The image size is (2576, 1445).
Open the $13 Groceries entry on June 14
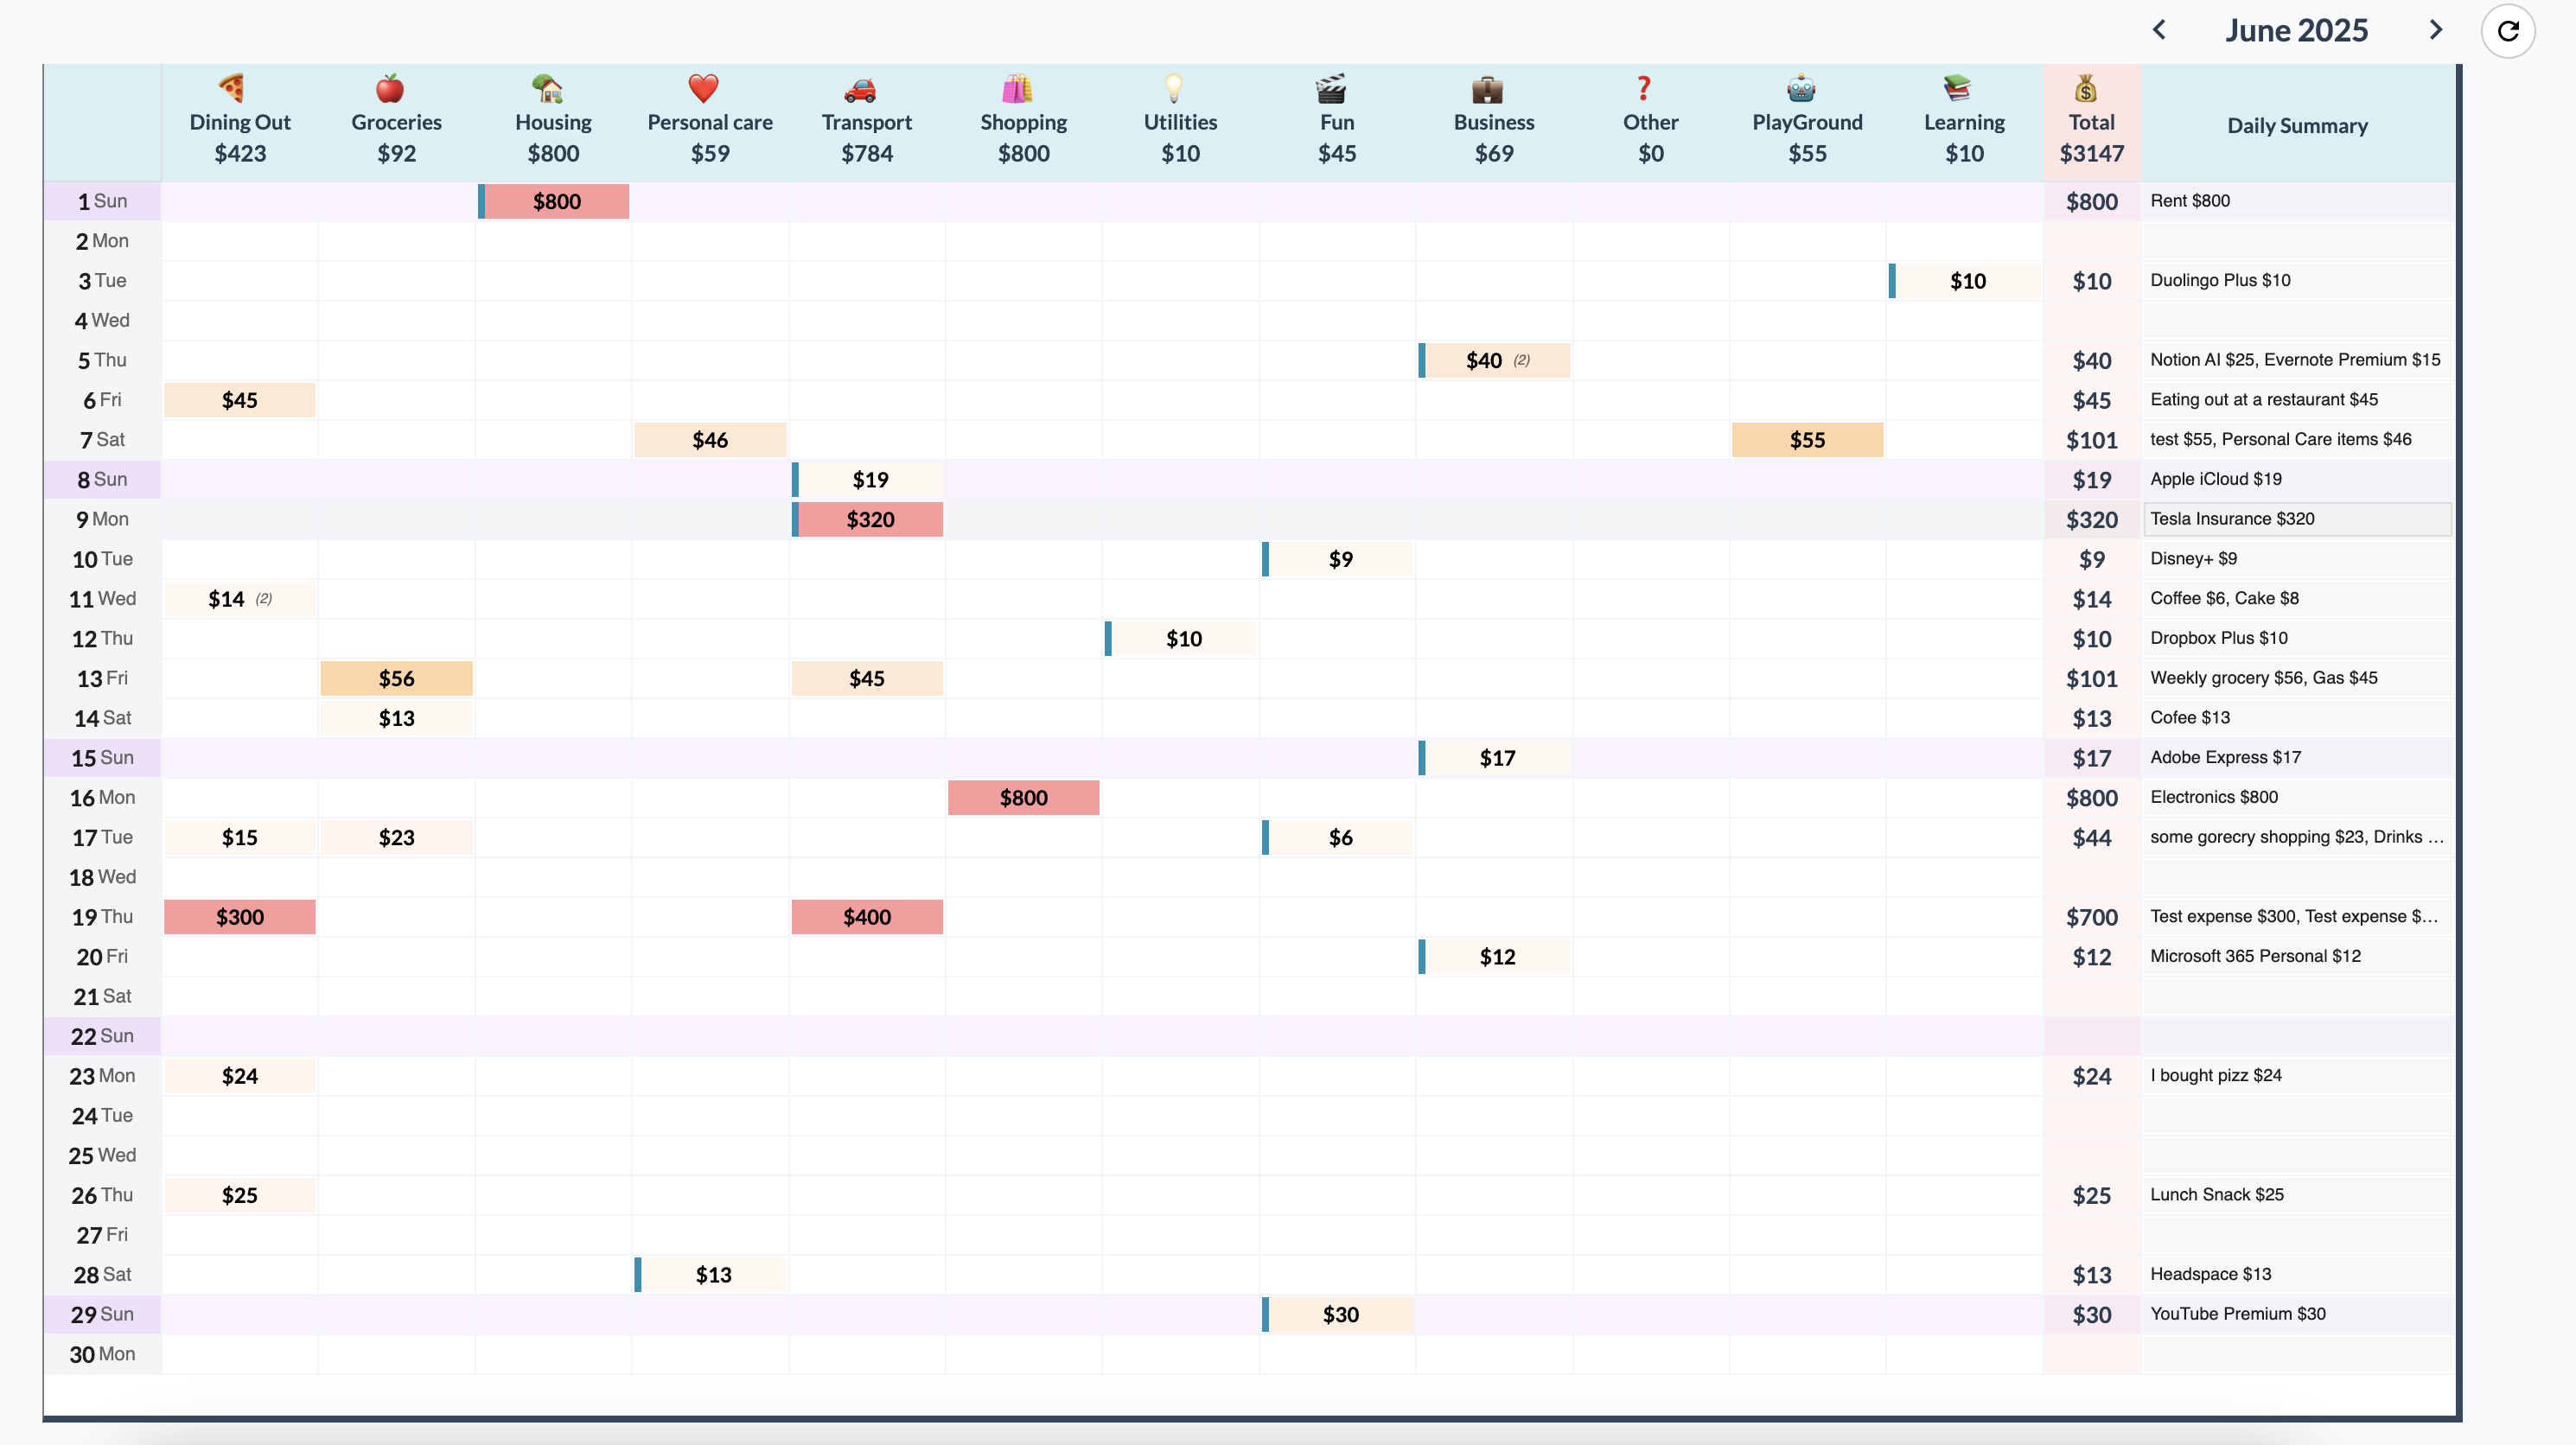pyautogui.click(x=397, y=718)
